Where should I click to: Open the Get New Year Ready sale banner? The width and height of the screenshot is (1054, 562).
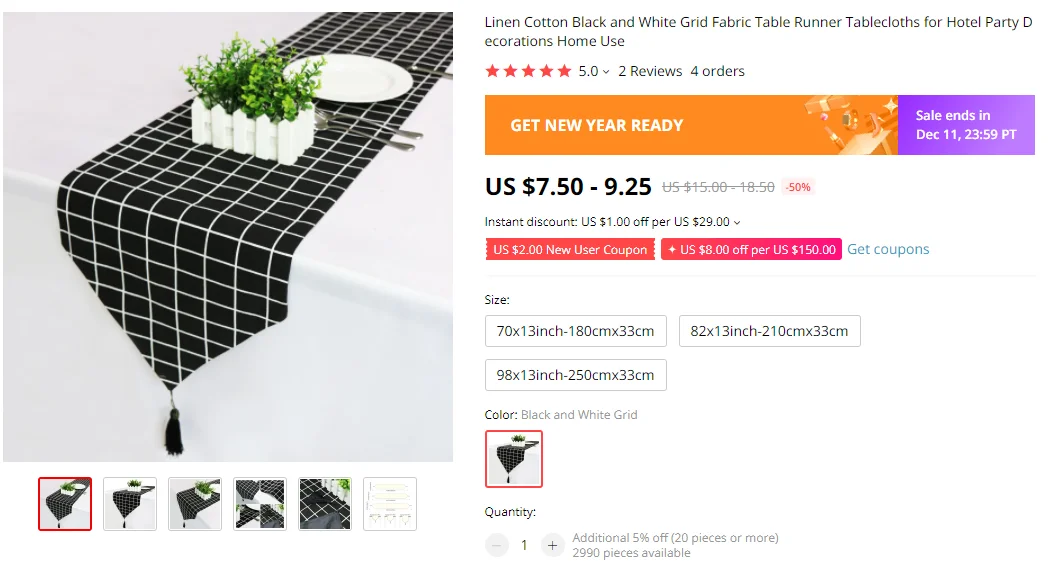point(760,125)
